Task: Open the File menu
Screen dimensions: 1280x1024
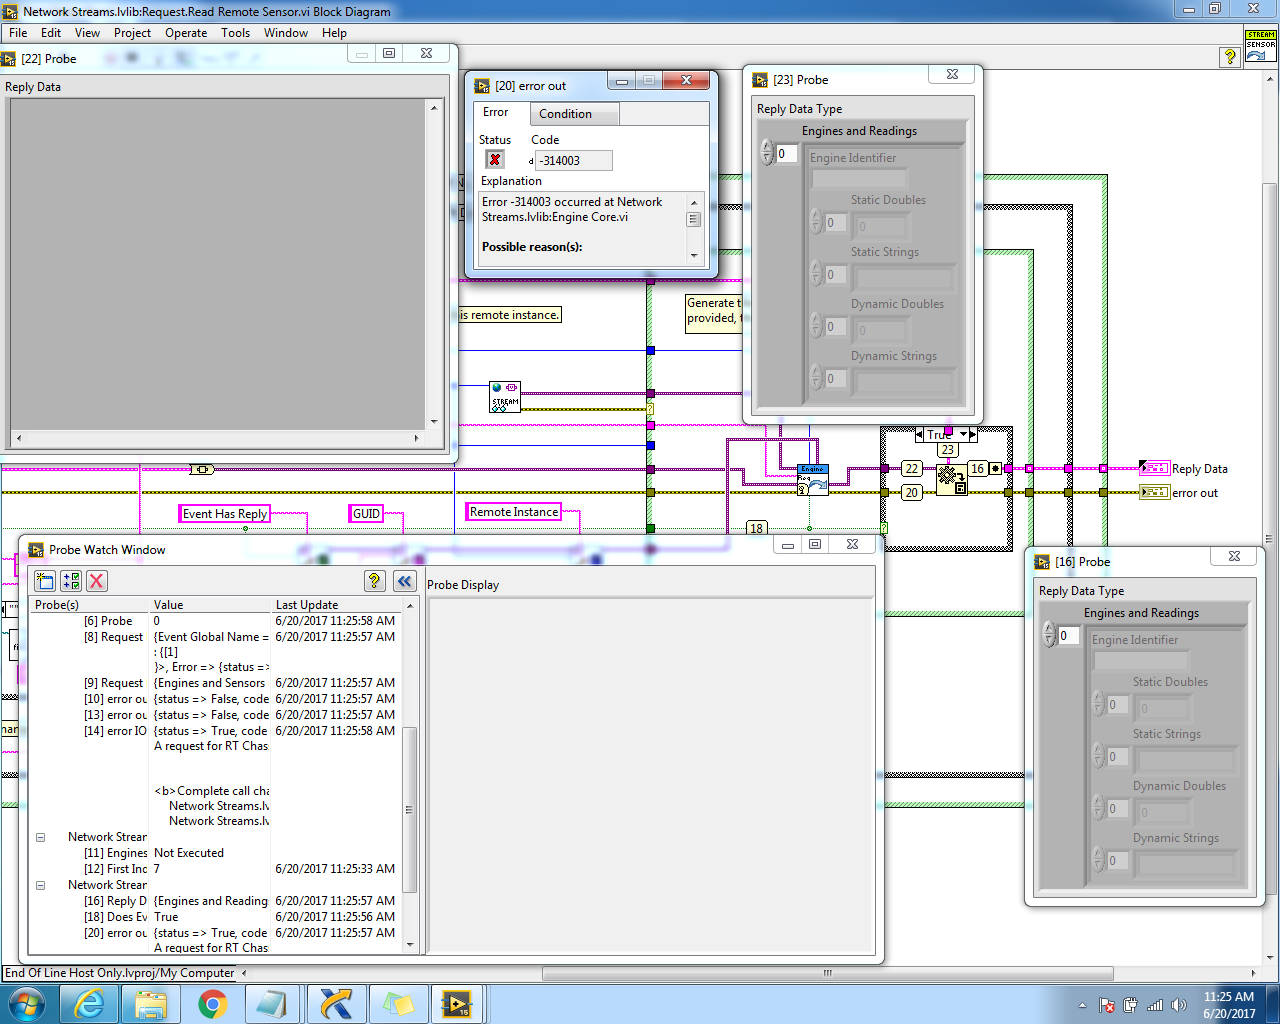Action: coord(18,32)
